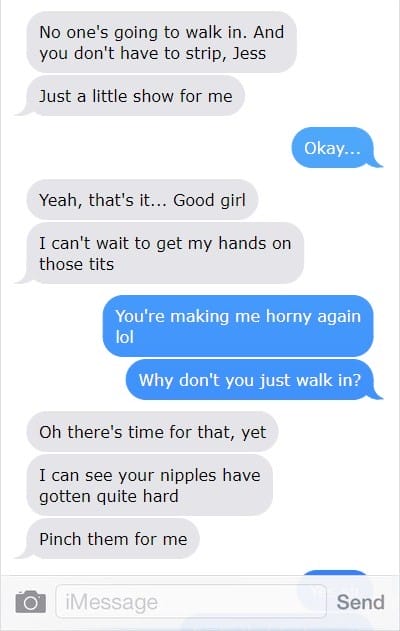Screen dimensions: 400x631
Task: Select the gray message starting 'I can see your'
Action: [150, 485]
